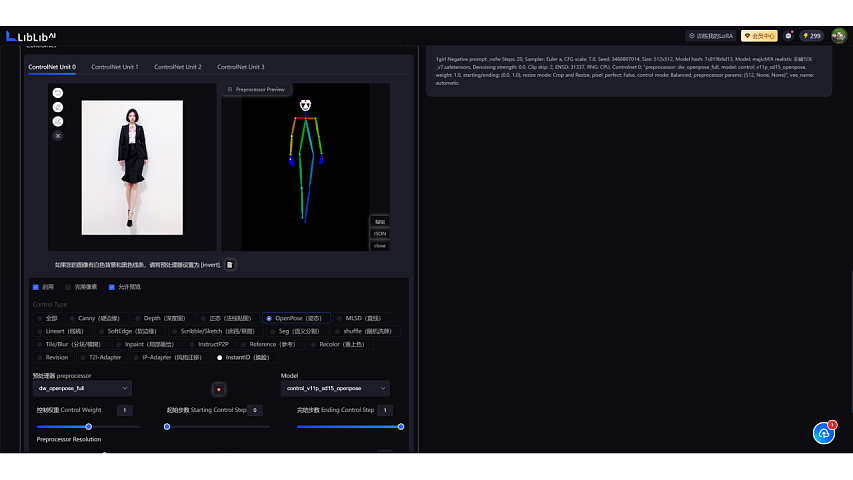Image resolution: width=853 pixels, height=480 pixels.
Task: Select the Tile/Blur control type
Action: (71, 344)
